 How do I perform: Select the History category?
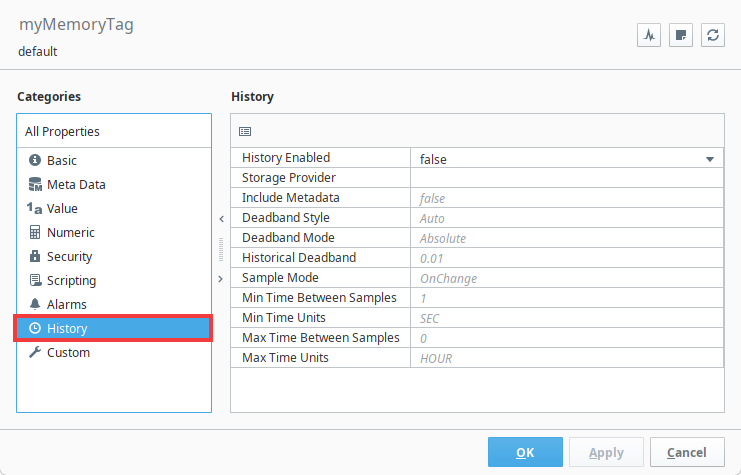(114, 328)
